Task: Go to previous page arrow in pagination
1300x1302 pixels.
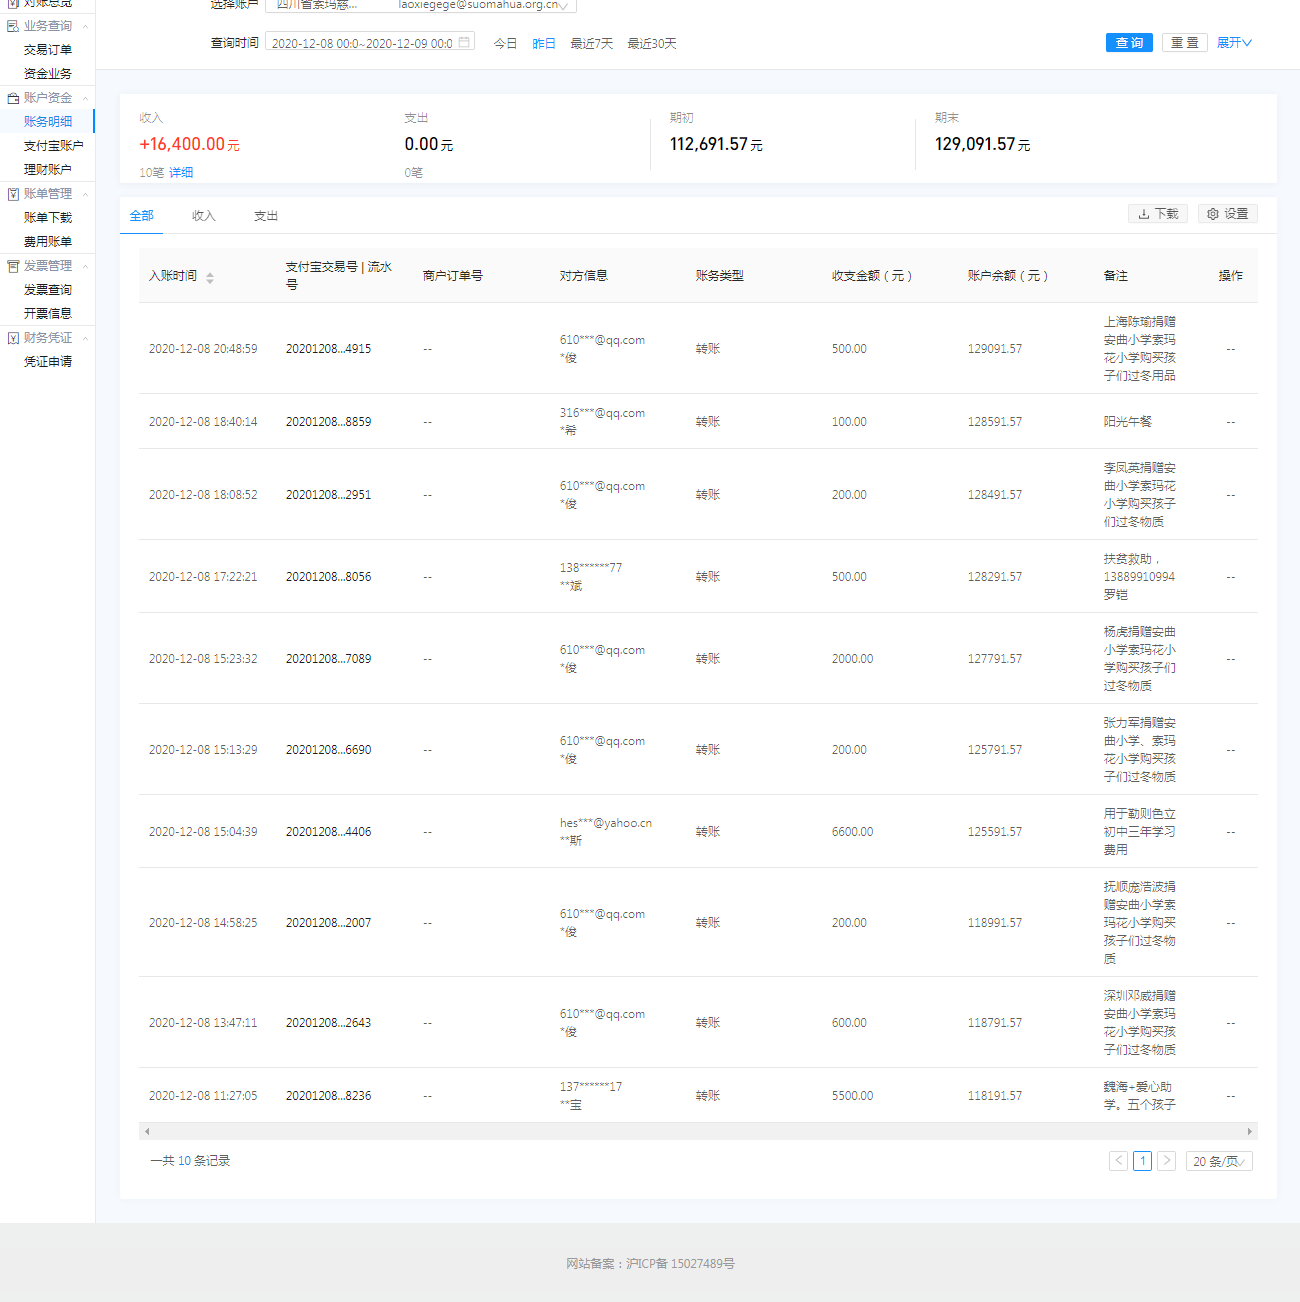Action: pos(1118,1161)
